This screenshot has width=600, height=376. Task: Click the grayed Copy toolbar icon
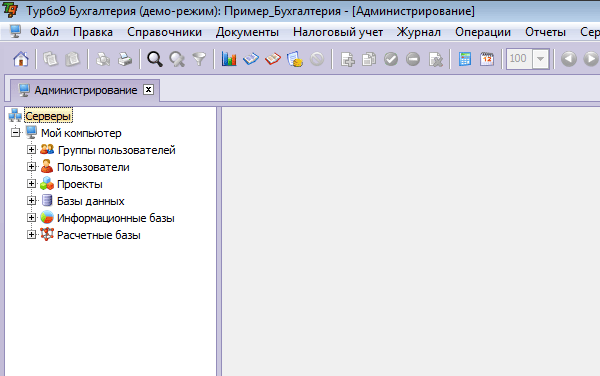click(50, 59)
